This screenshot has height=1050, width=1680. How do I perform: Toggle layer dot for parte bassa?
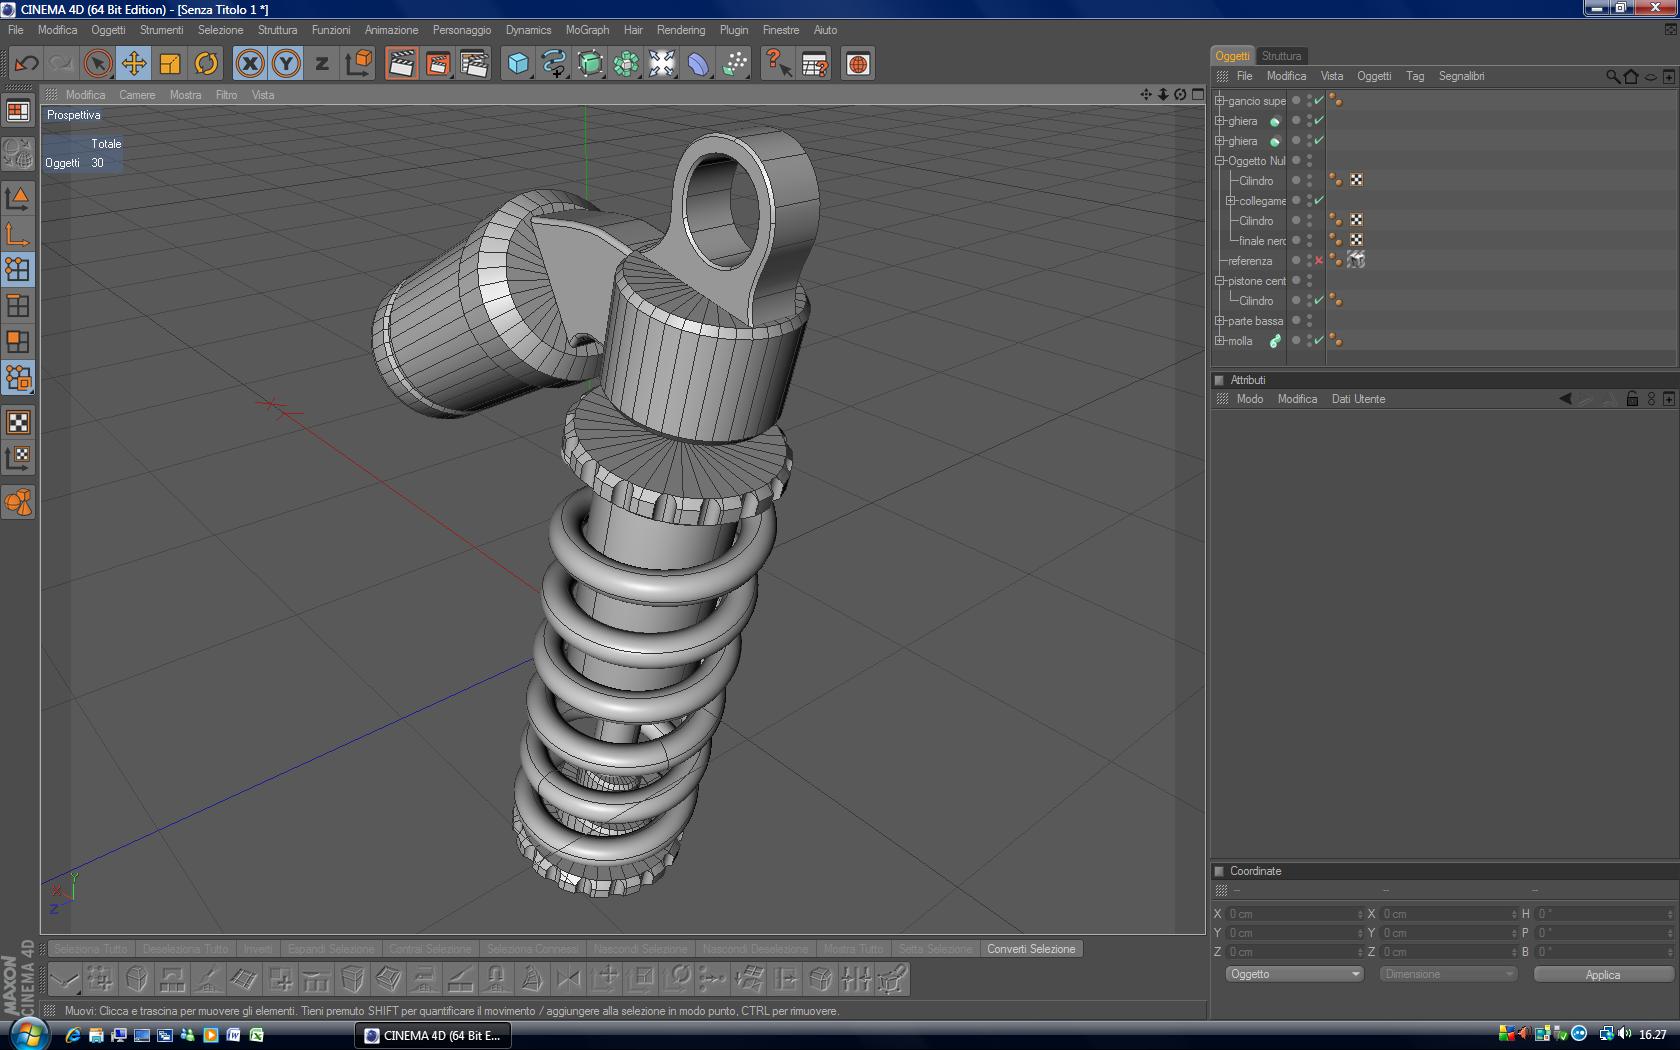click(1297, 320)
